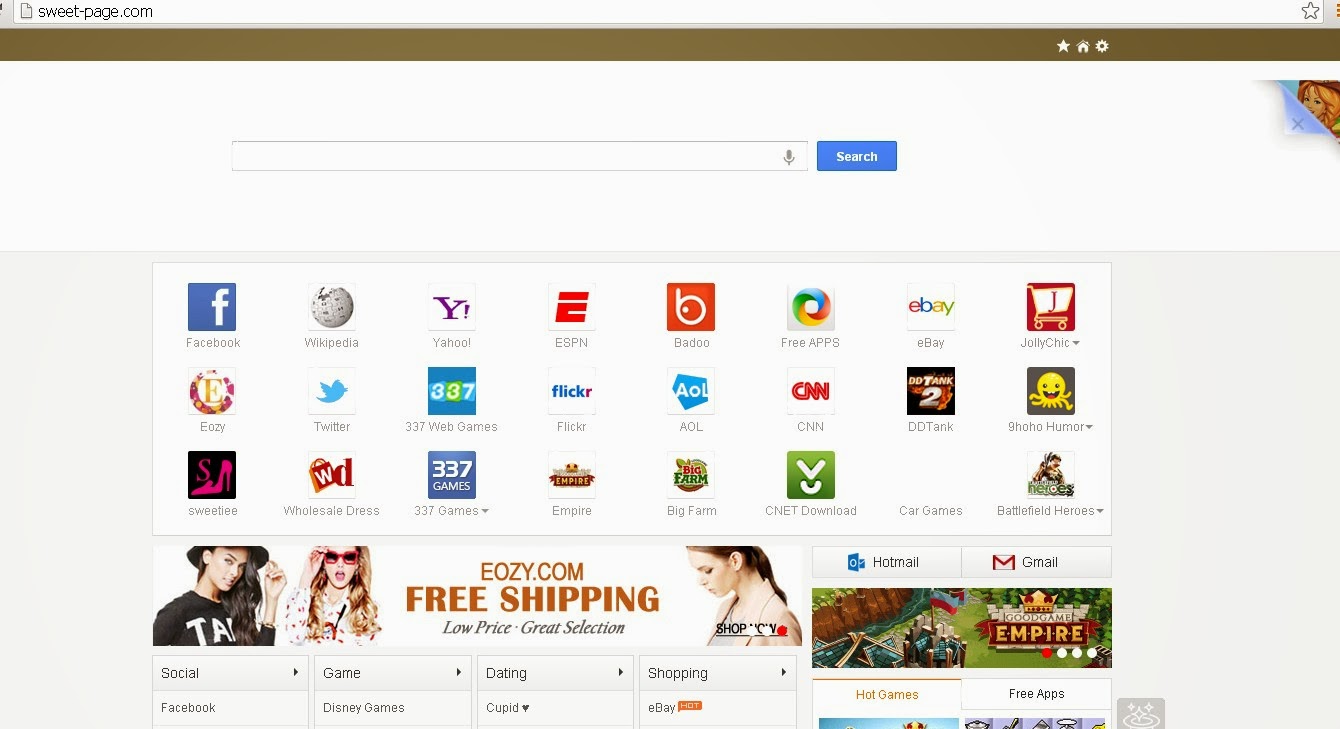
Task: Switch to the Hot Games tab
Action: point(887,695)
